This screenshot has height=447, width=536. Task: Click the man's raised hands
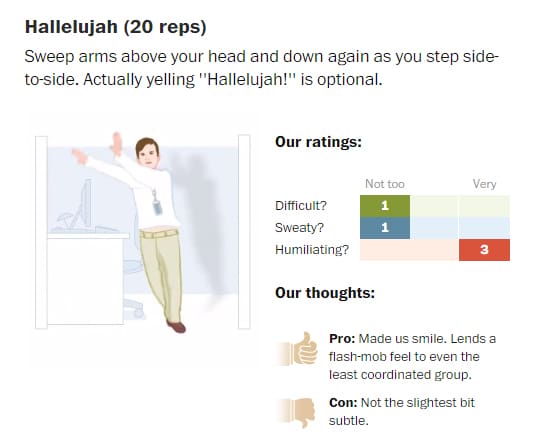(99, 149)
